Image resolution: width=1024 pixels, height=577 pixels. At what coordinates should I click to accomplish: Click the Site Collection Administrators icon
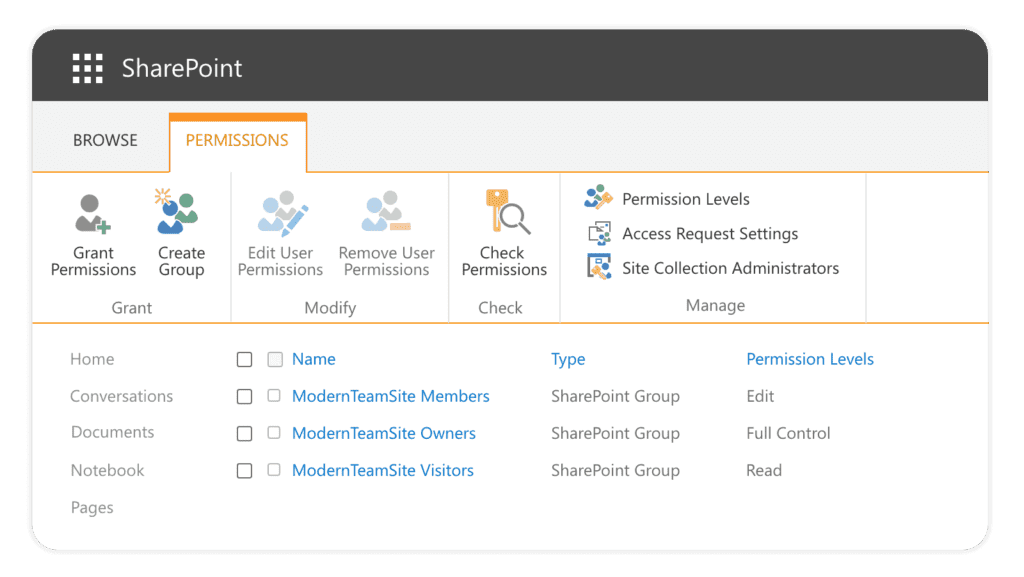coord(599,266)
